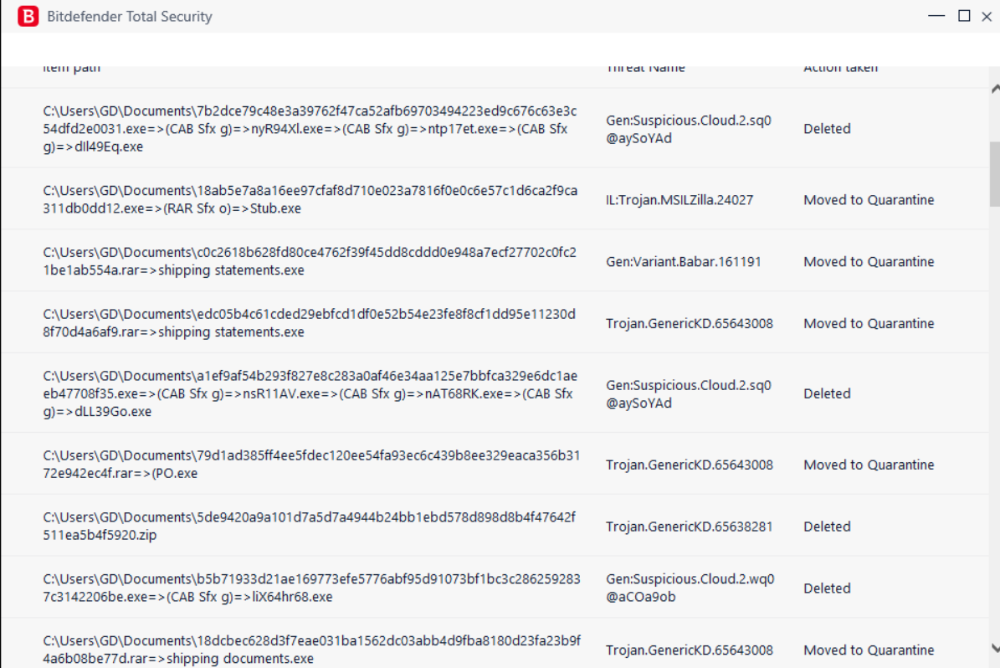Select the PO.exe rar file row

(496, 464)
